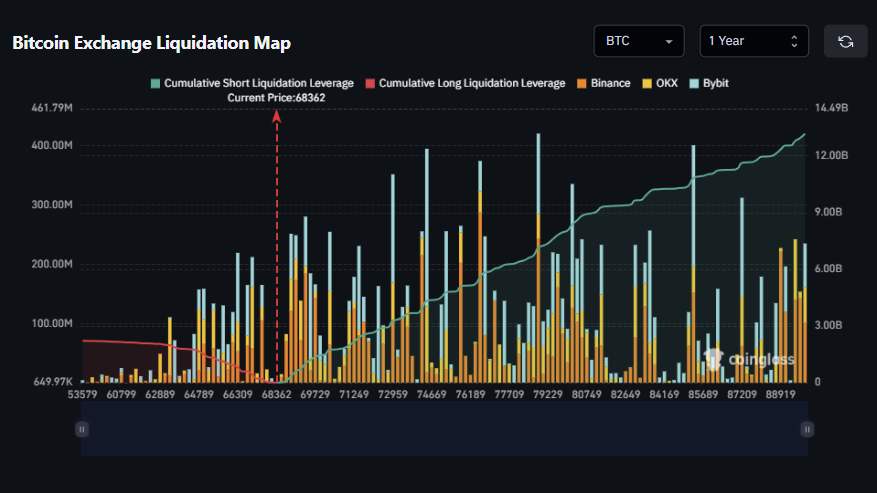The image size is (877, 493).
Task: Click the caret arrow in BTC dropdown
Action: tap(668, 42)
